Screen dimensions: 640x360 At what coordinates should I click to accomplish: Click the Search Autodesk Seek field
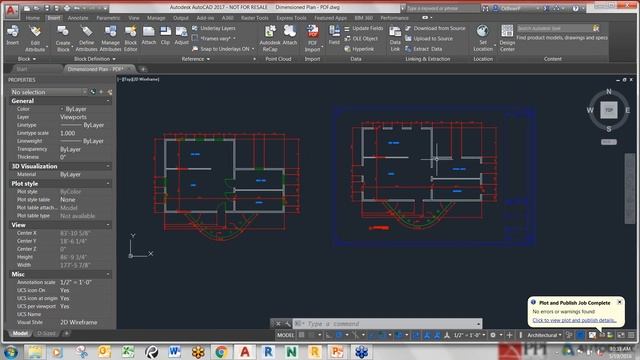(554, 28)
